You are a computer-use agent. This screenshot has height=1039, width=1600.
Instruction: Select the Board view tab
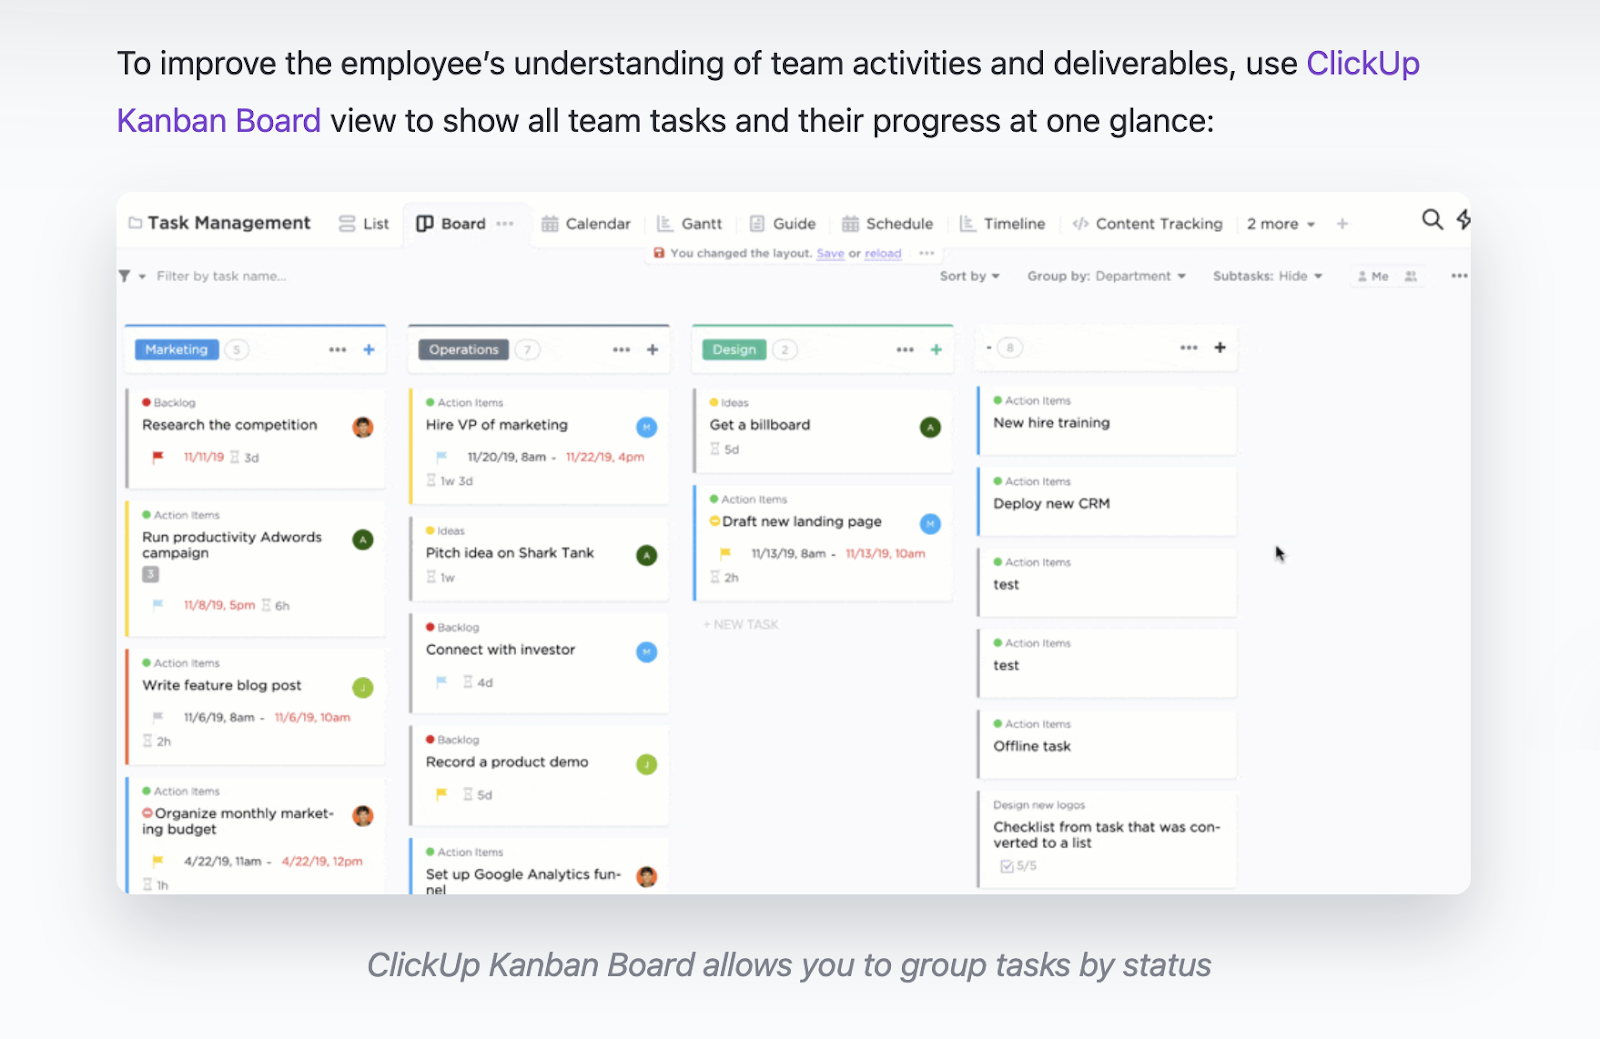point(451,224)
